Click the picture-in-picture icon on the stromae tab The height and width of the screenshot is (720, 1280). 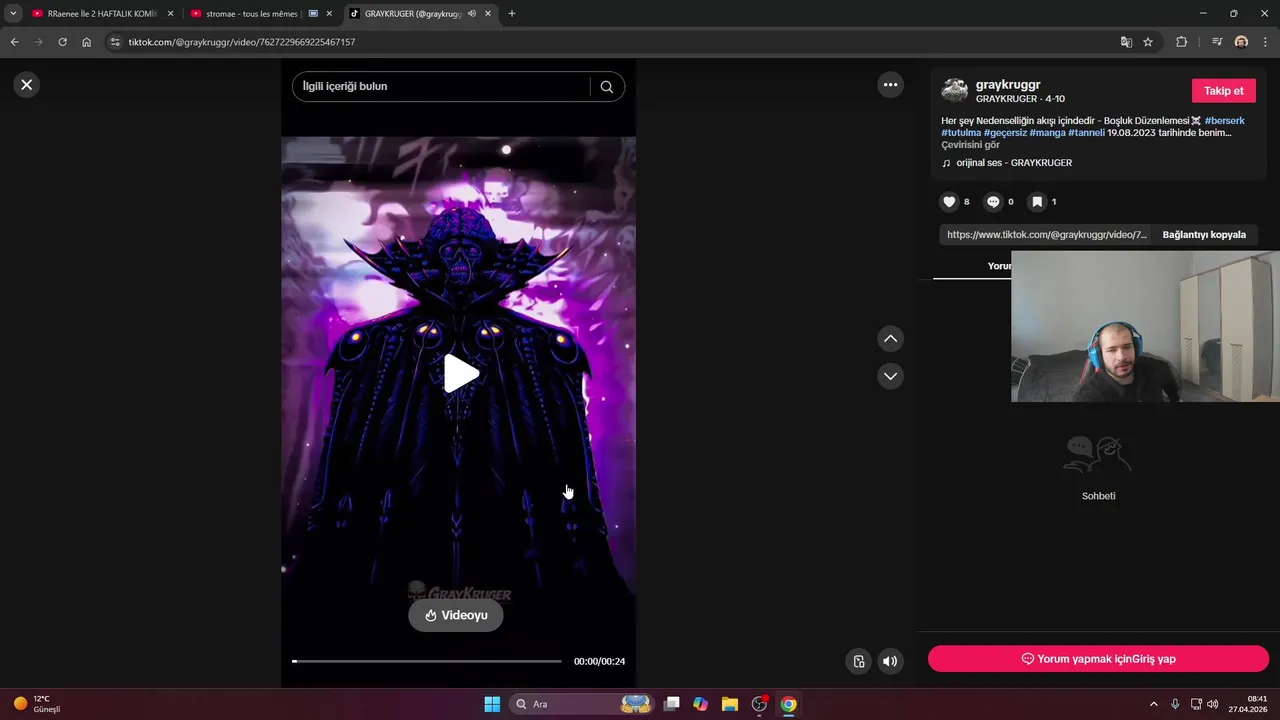(313, 14)
